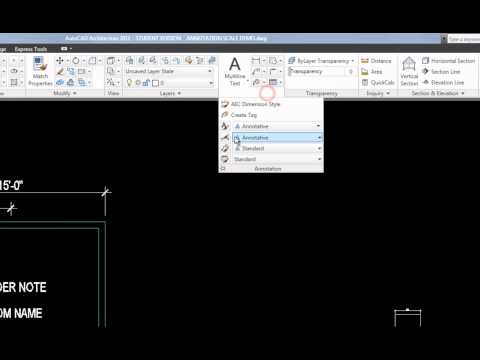Click the dimension style icon beside highlighted Annotative
480x360 pixels.
(x=225, y=137)
